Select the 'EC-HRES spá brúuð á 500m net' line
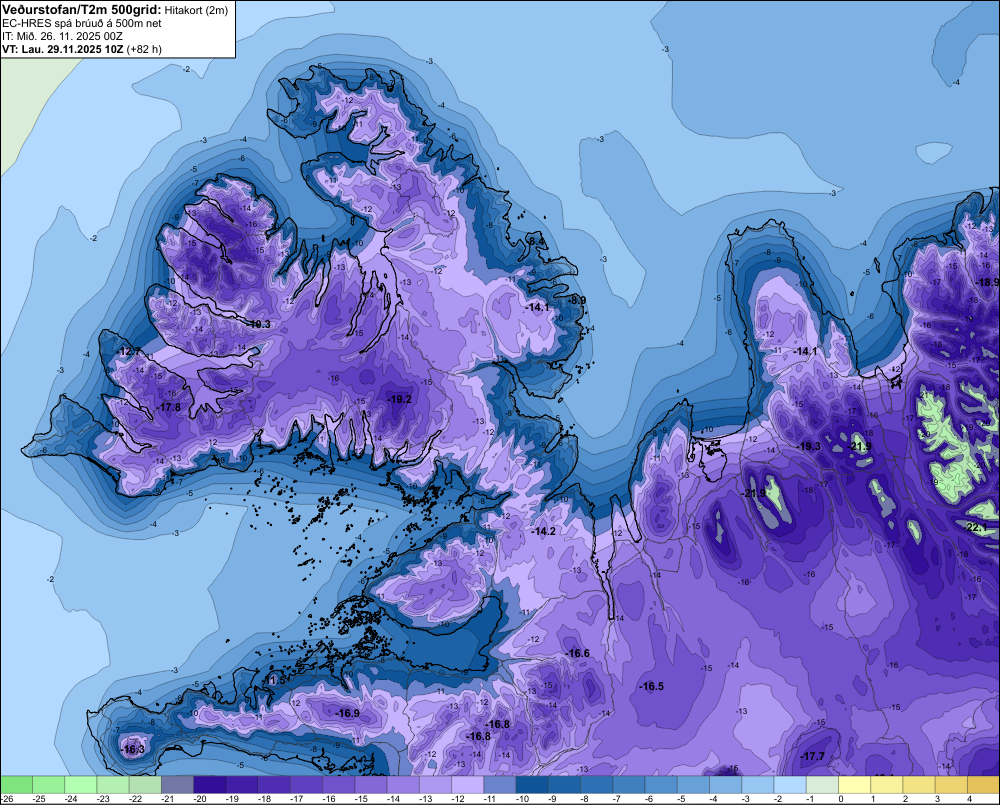The height and width of the screenshot is (805, 1000). pyautogui.click(x=82, y=23)
